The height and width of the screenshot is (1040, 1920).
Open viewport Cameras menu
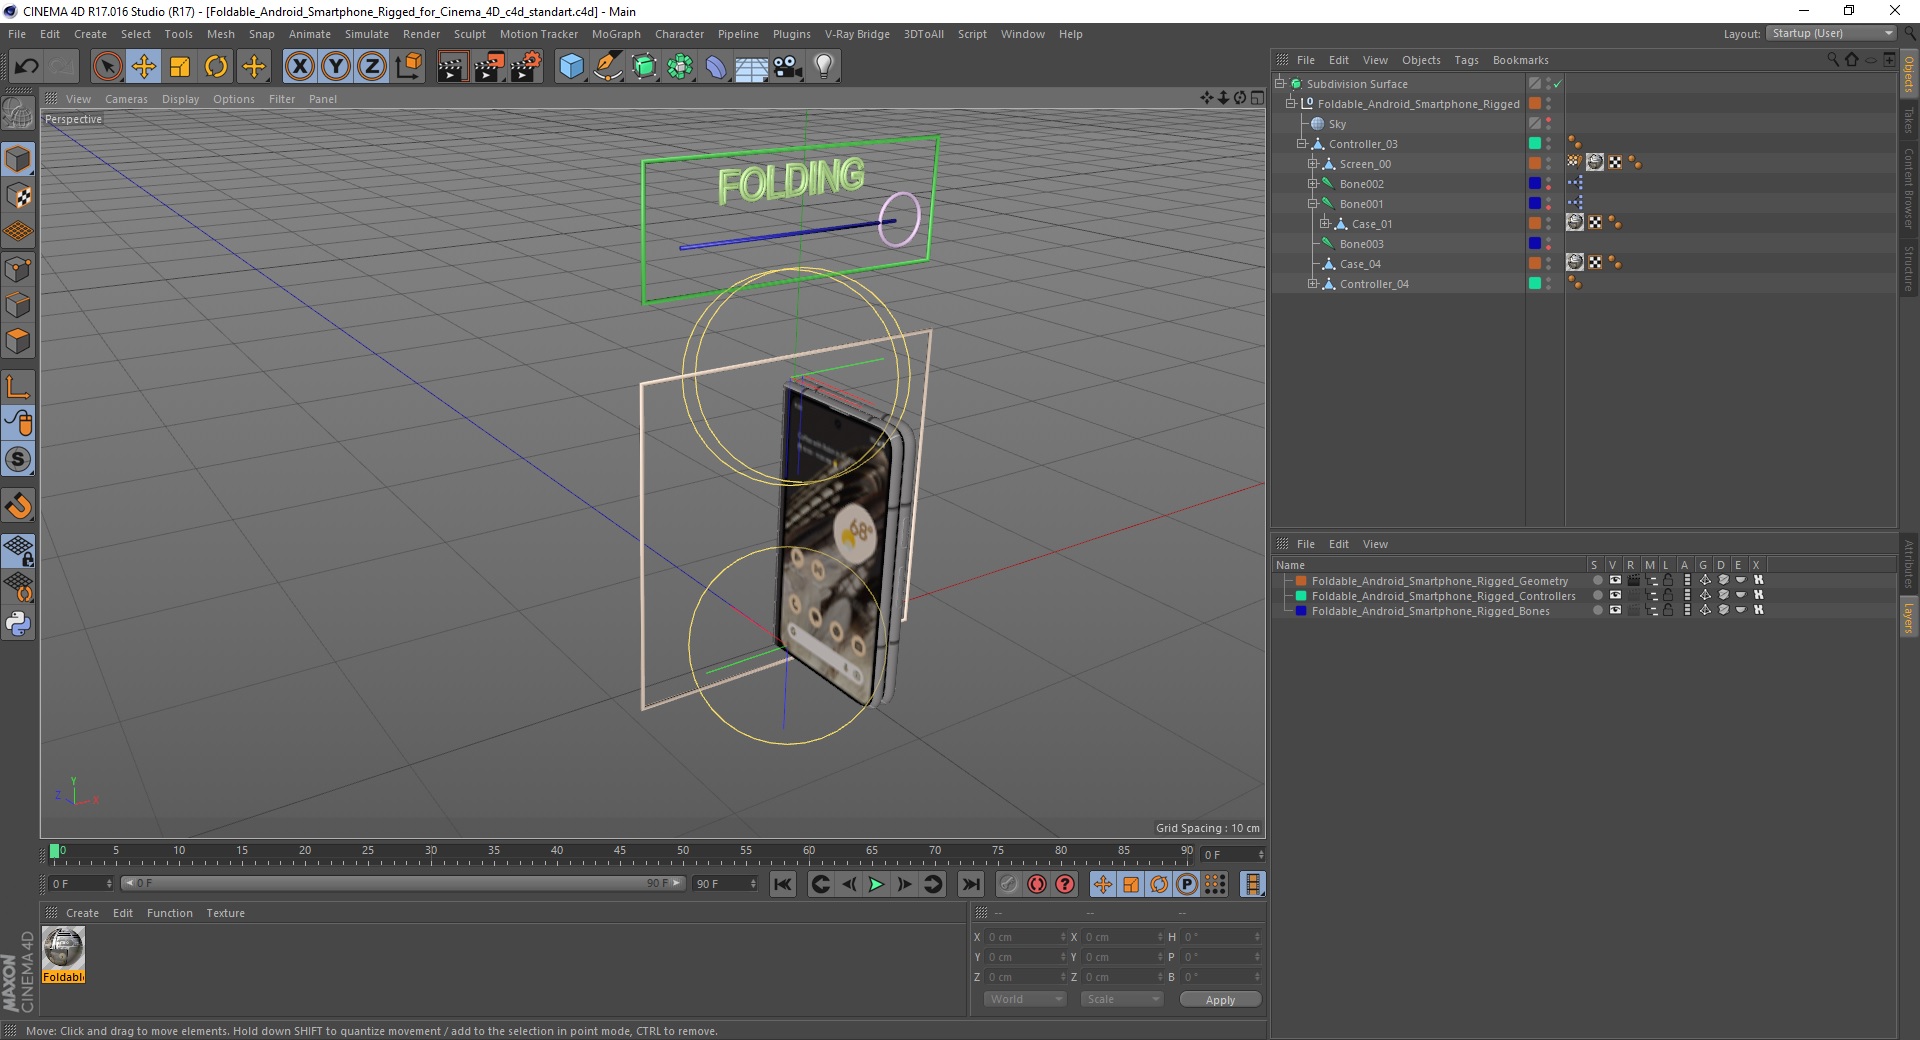(x=126, y=99)
